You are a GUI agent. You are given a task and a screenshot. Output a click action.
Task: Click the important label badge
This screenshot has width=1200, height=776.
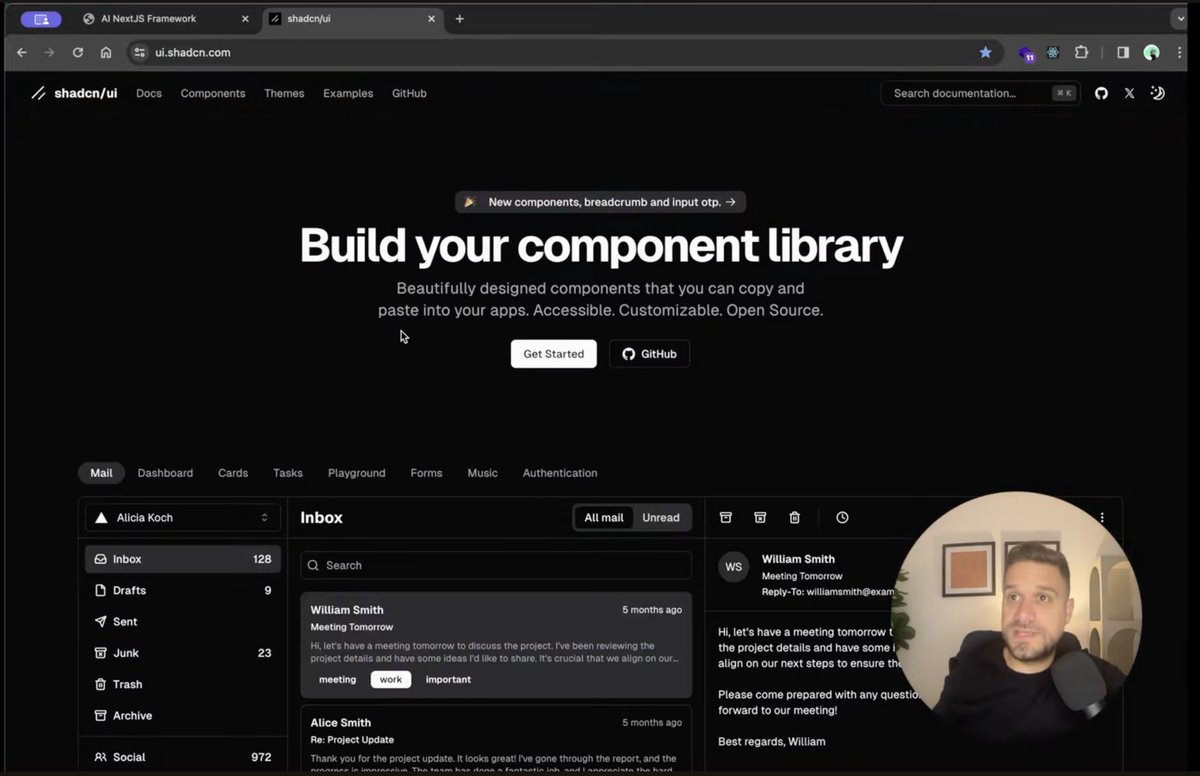pyautogui.click(x=448, y=679)
